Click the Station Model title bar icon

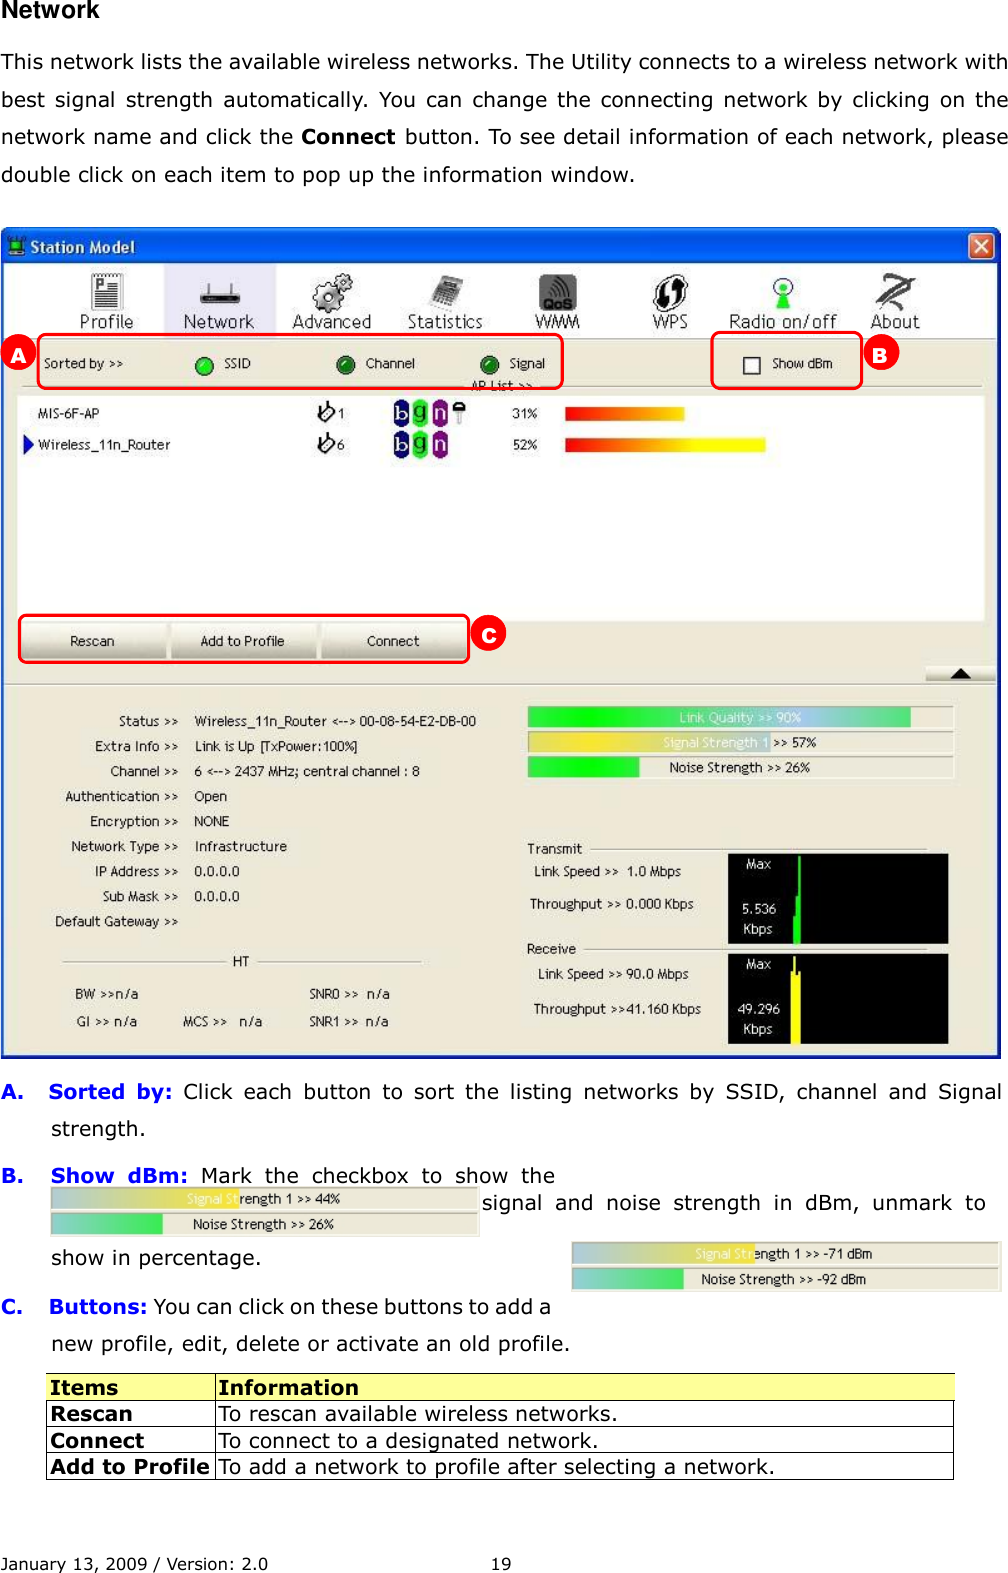point(17,246)
